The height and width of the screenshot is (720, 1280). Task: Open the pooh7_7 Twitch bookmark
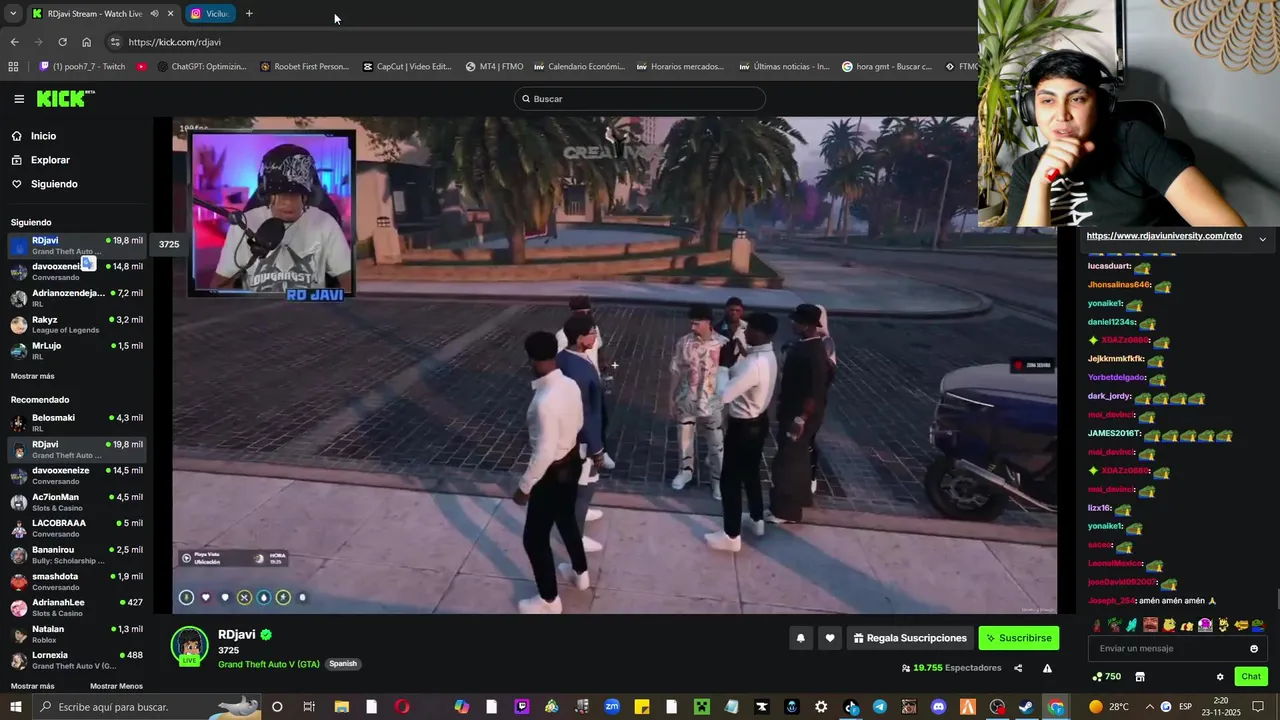pyautogui.click(x=83, y=67)
